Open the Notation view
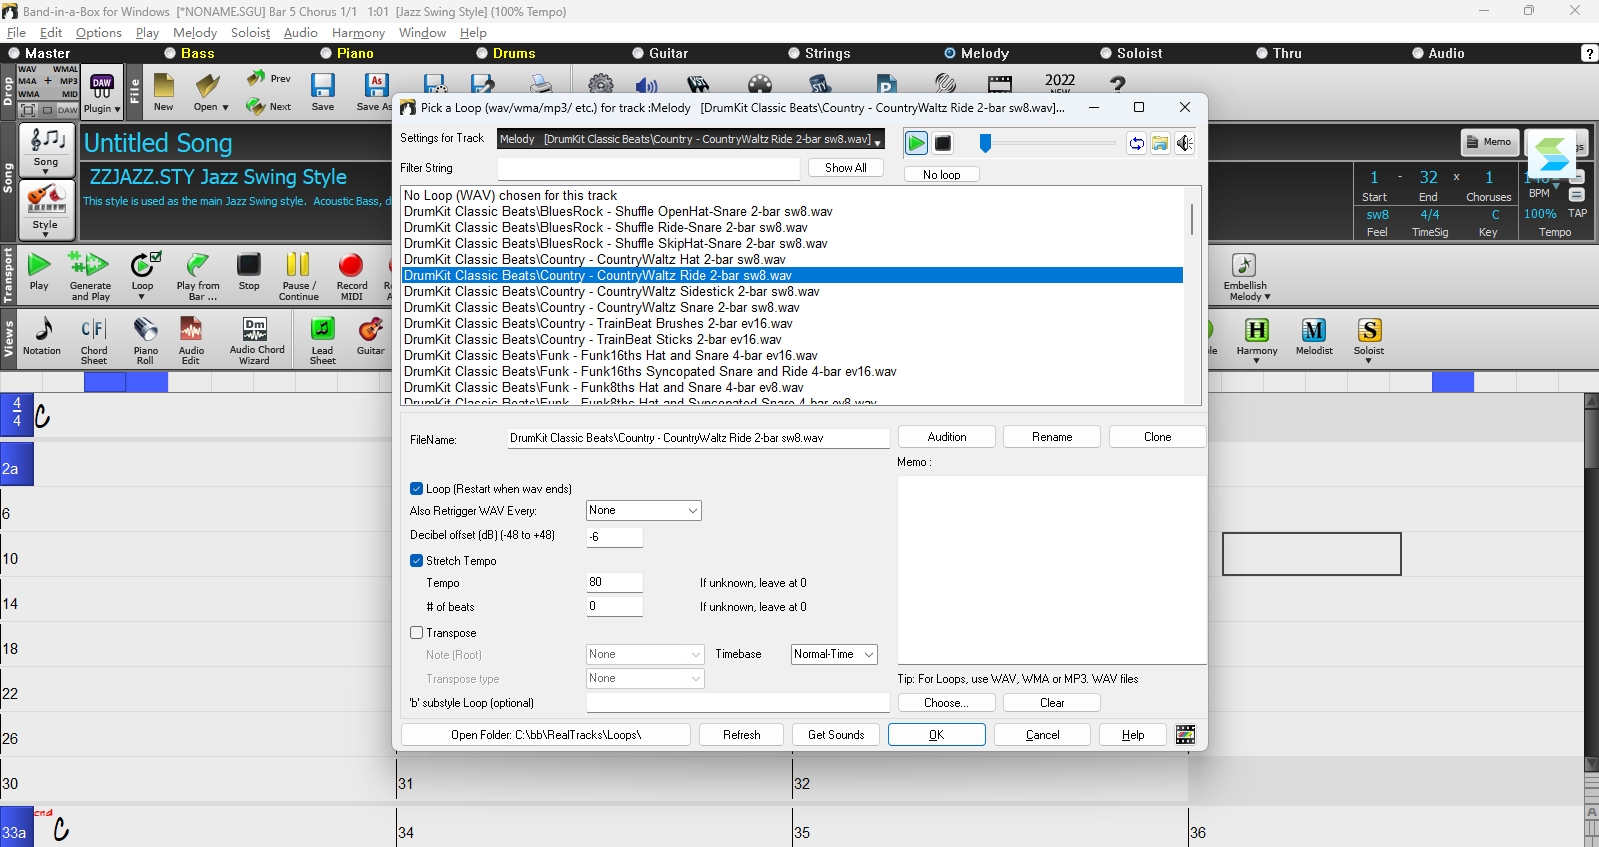Viewport: 1599px width, 847px height. 42,337
